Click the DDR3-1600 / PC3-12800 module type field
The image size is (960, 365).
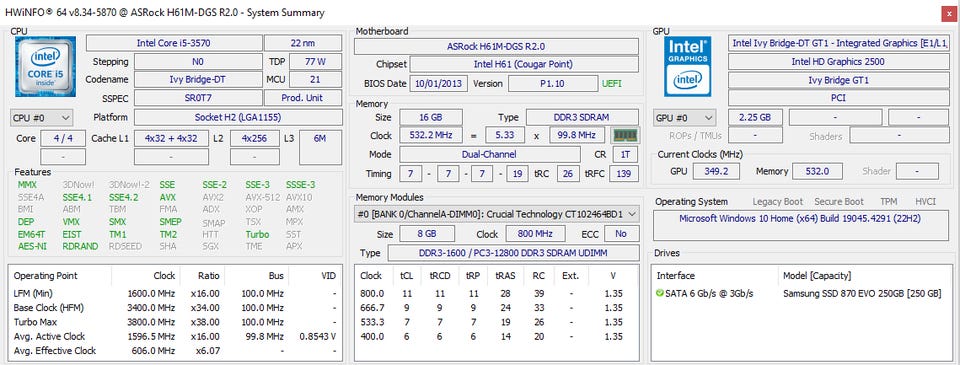pos(514,253)
